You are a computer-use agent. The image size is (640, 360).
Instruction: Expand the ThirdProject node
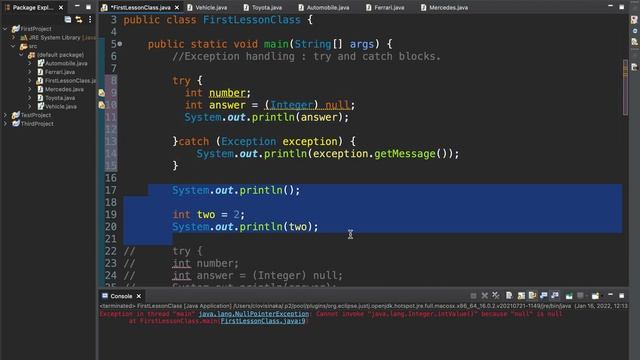(5, 124)
